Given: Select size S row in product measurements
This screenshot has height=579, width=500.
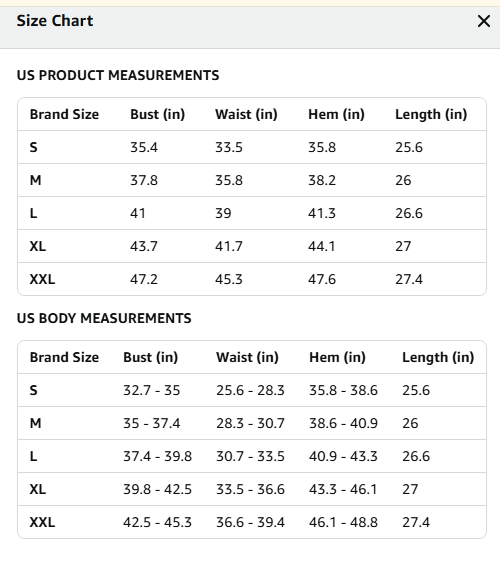Looking at the screenshot, I should coord(252,147).
